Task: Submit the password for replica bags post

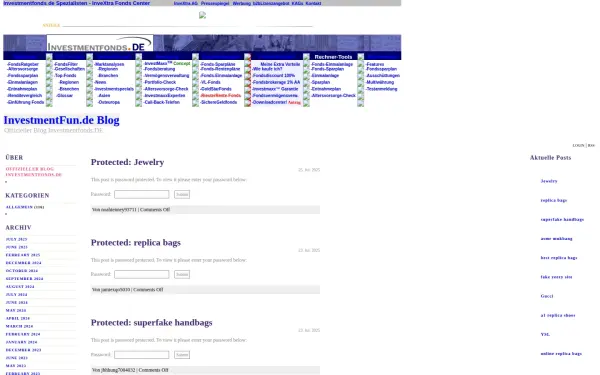Action: click(x=182, y=274)
